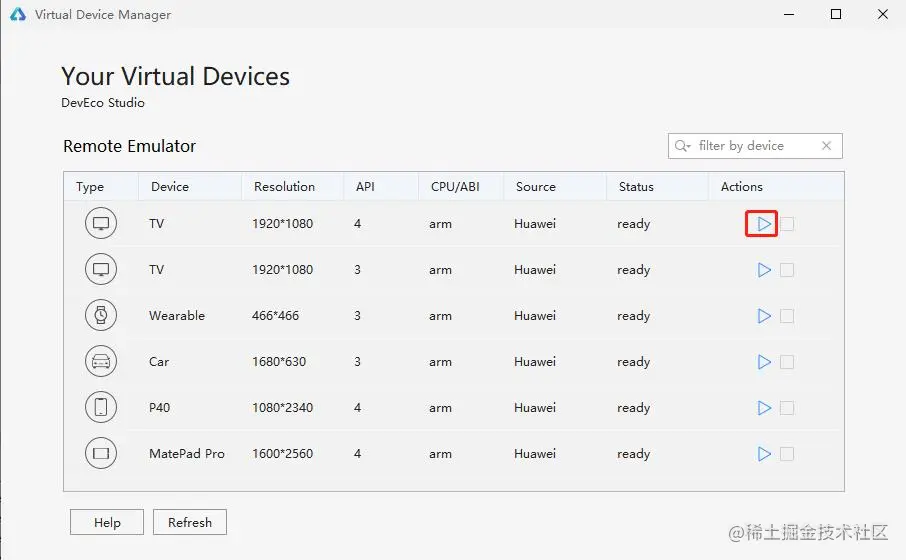Click the Refresh button
Viewport: 906px width, 560px height.
coord(190,522)
